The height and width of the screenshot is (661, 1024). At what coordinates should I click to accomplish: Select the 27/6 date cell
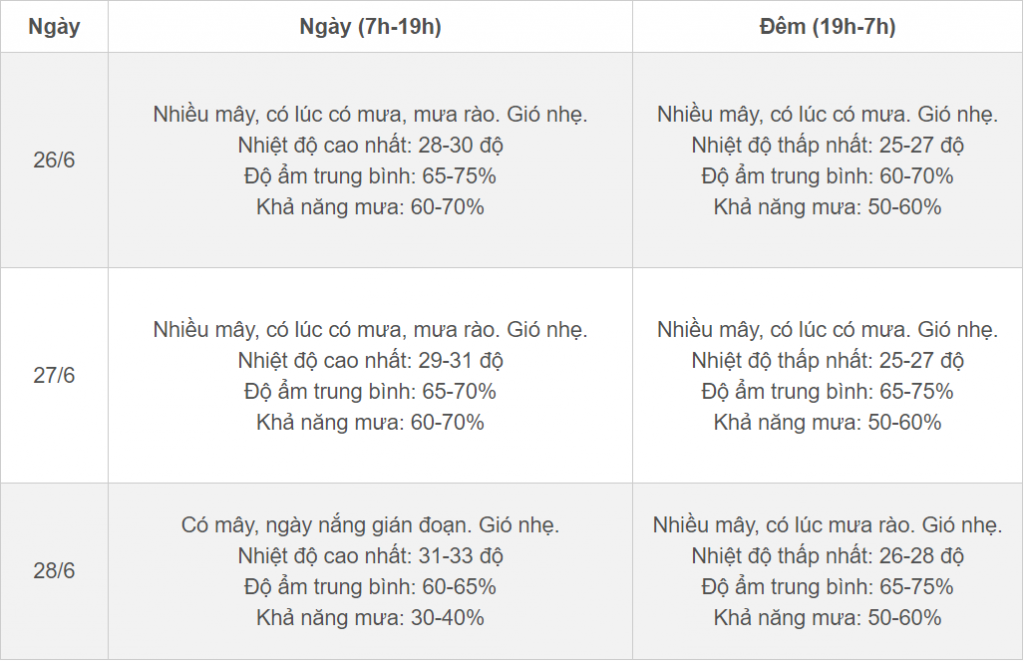click(x=54, y=376)
